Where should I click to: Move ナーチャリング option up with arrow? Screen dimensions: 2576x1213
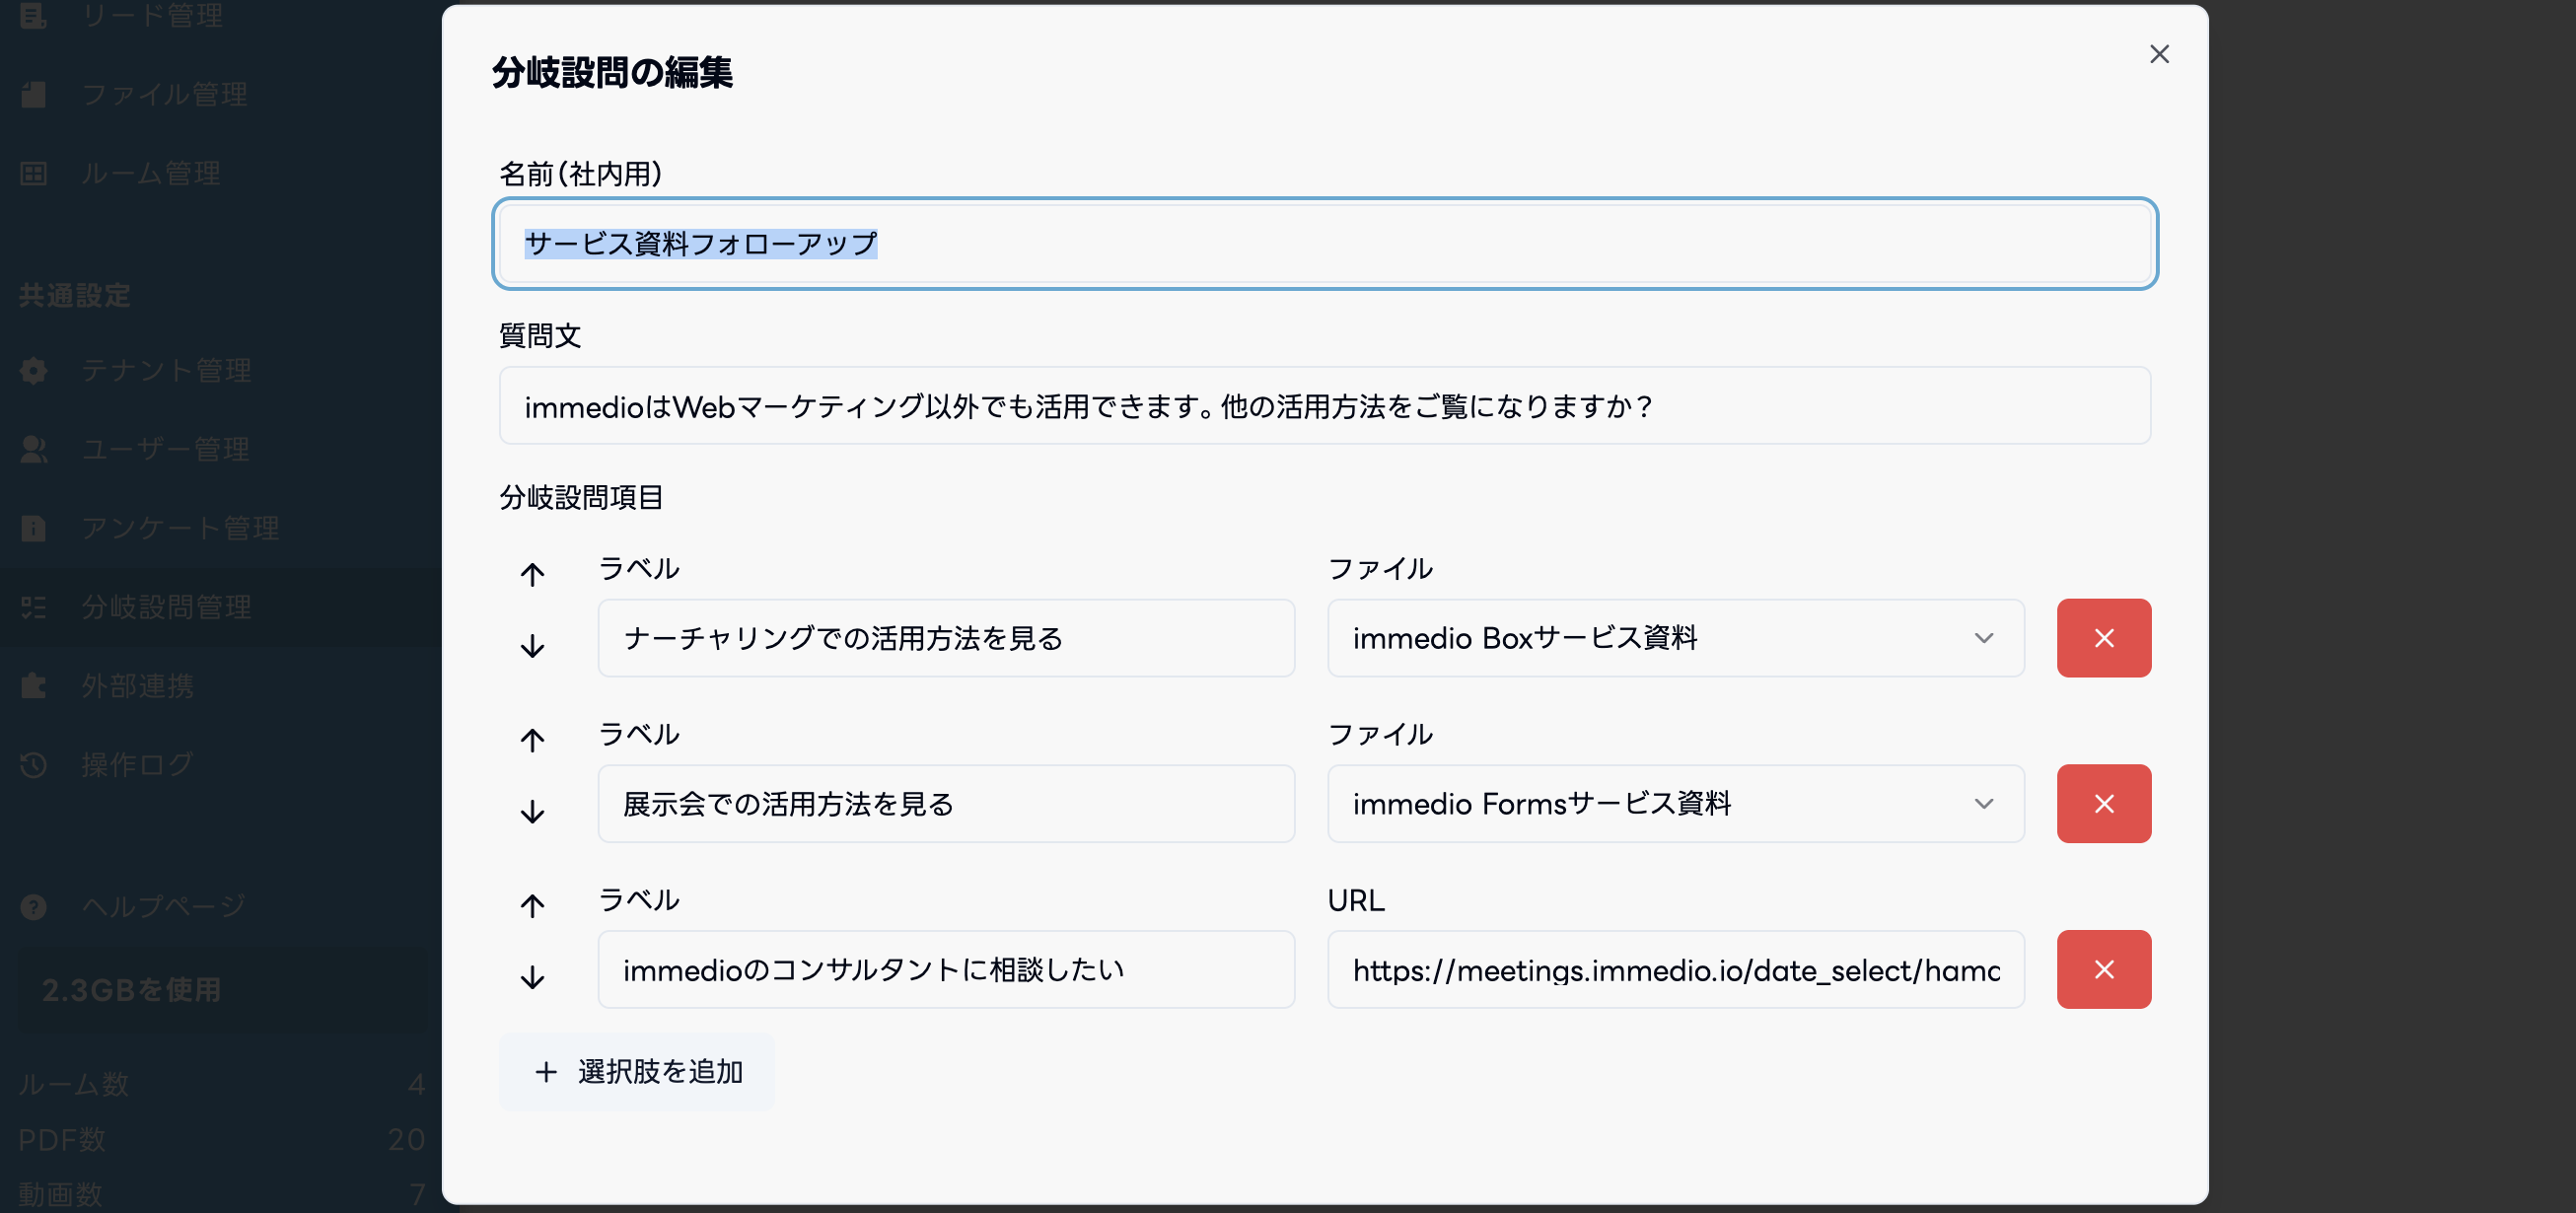click(x=532, y=574)
